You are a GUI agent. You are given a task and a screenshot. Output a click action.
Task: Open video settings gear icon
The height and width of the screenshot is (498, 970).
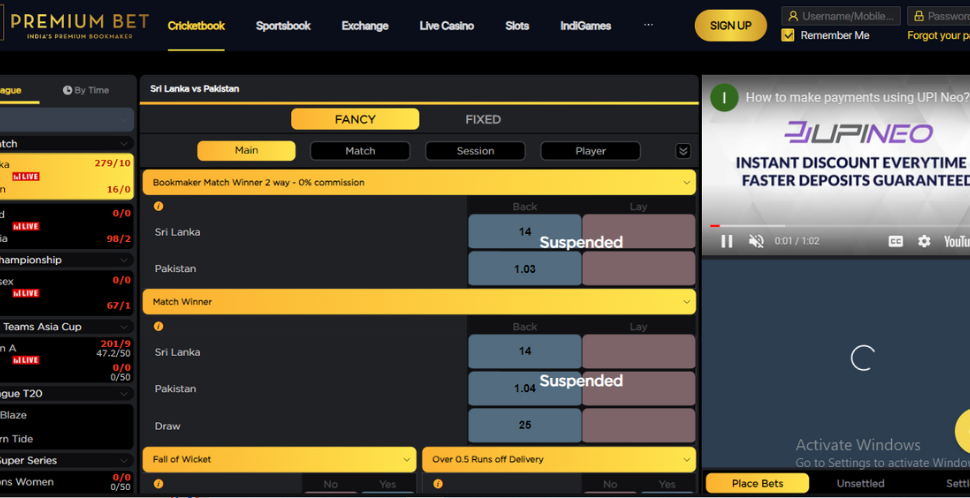(924, 241)
